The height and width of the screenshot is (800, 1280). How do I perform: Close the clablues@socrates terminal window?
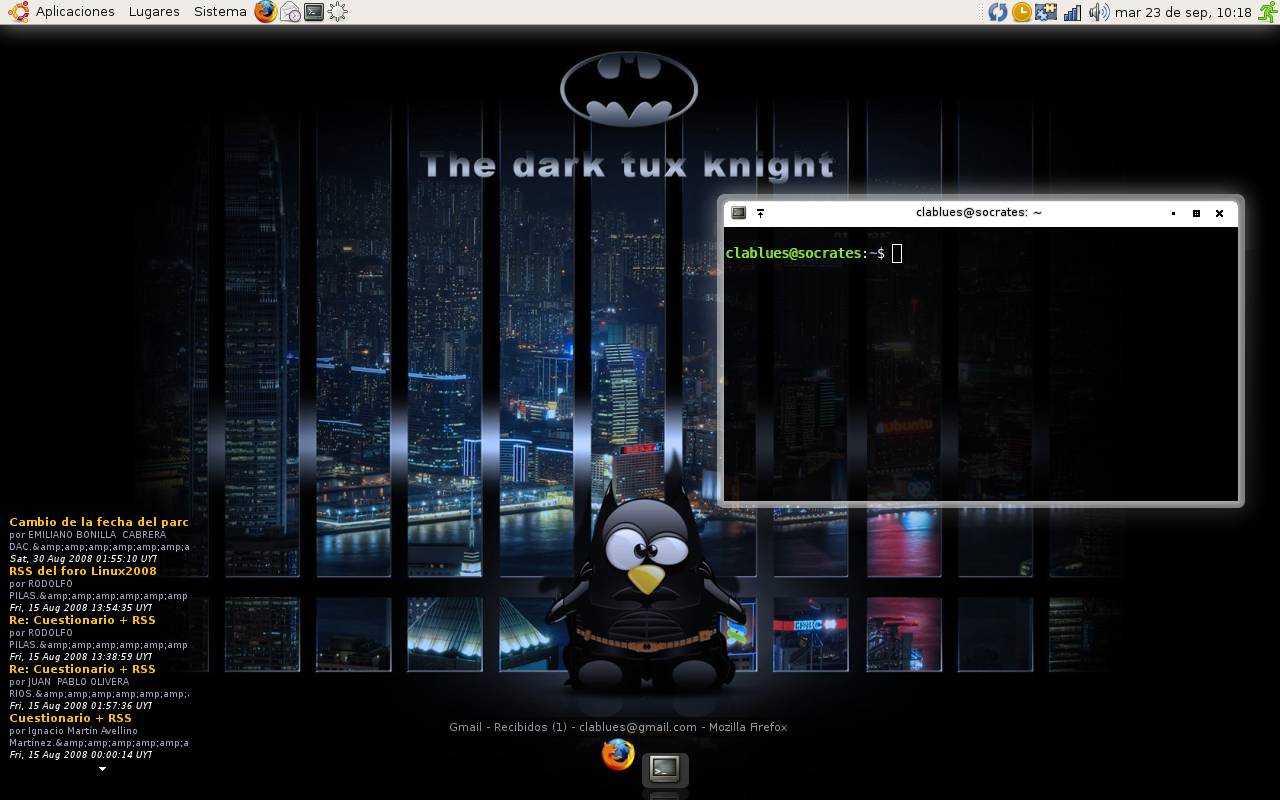pyautogui.click(x=1219, y=213)
